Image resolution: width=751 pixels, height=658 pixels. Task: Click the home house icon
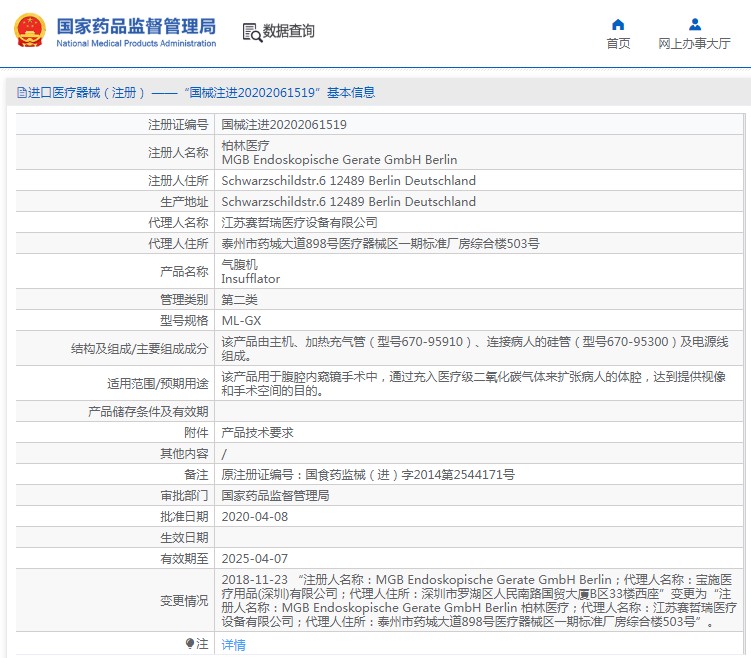[618, 24]
